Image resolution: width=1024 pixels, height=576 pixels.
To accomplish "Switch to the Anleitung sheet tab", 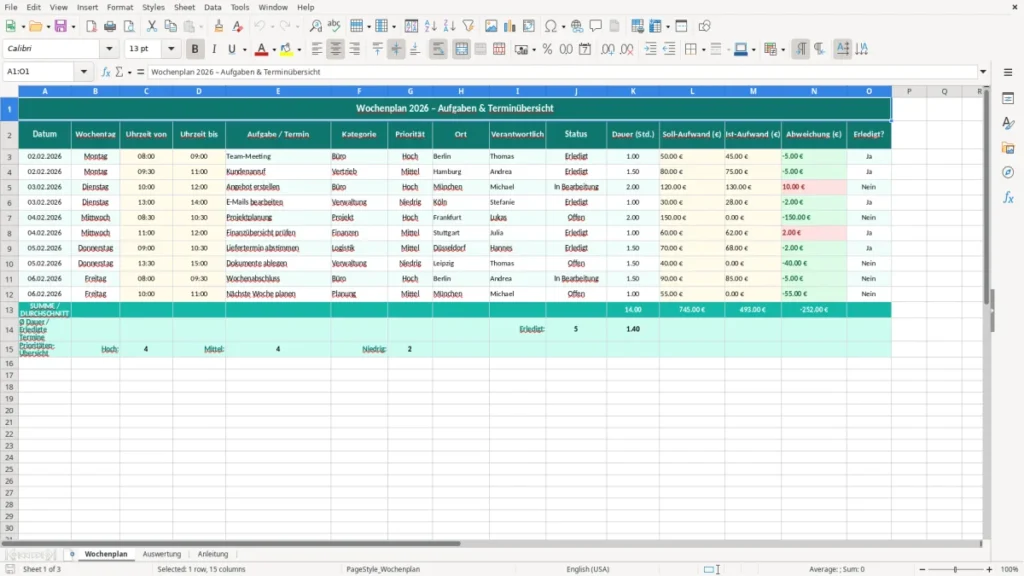I will pos(213,554).
